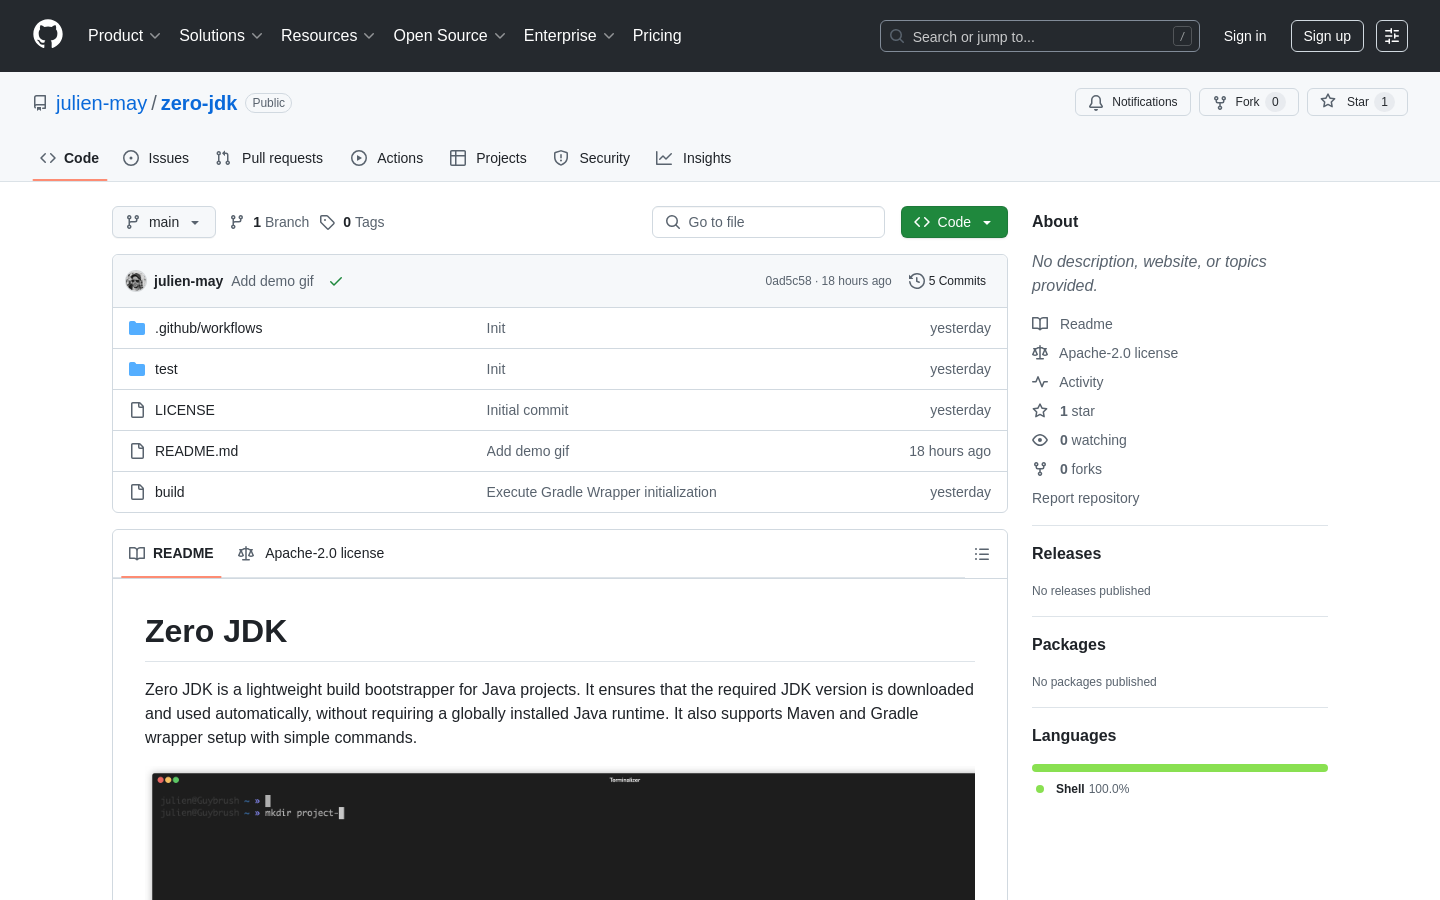Image resolution: width=1440 pixels, height=900 pixels.
Task: Switch to the Projects tab
Action: (x=488, y=158)
